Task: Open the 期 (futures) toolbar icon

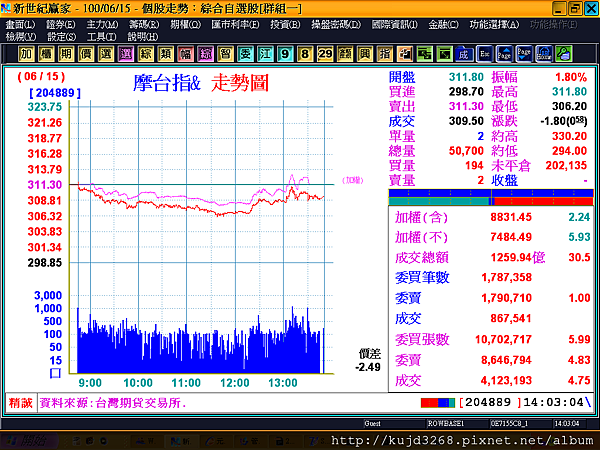Action: click(x=66, y=54)
